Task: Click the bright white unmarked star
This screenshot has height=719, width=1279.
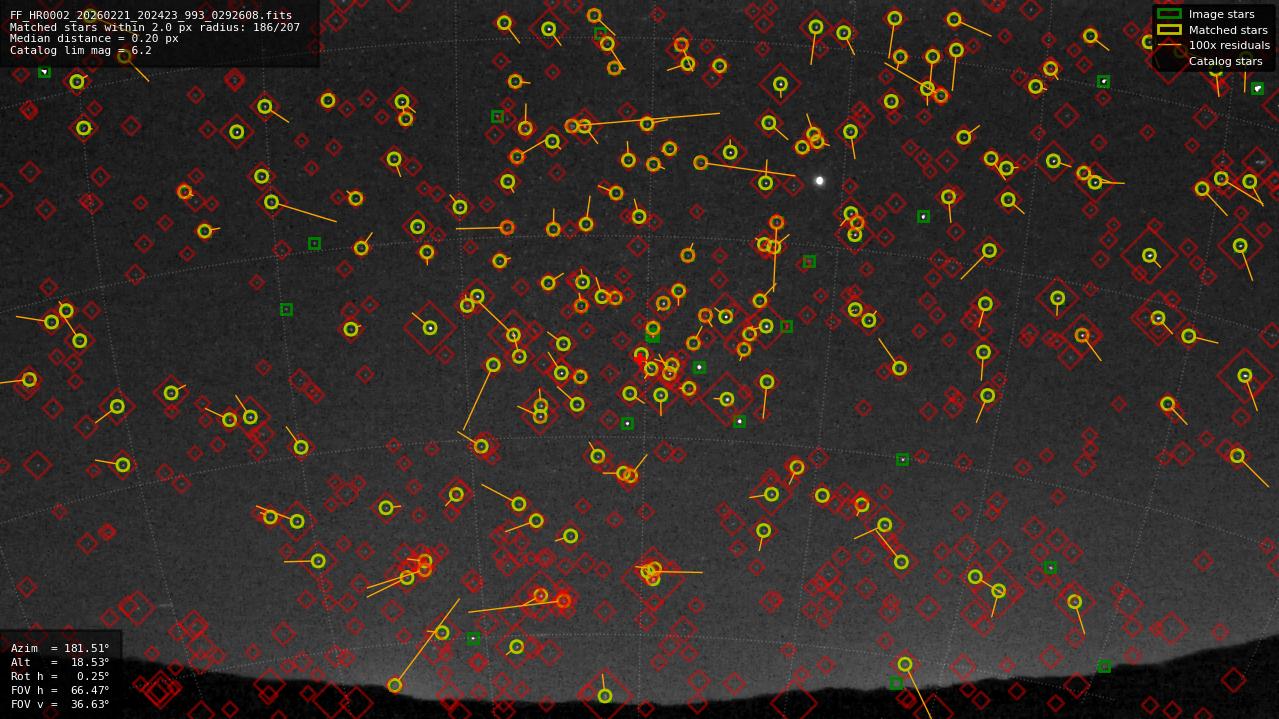Action: click(x=819, y=181)
